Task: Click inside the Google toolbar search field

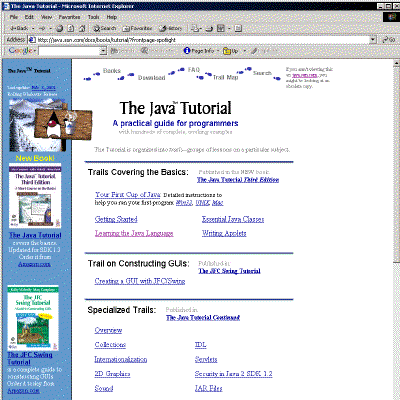Action: coord(69,51)
